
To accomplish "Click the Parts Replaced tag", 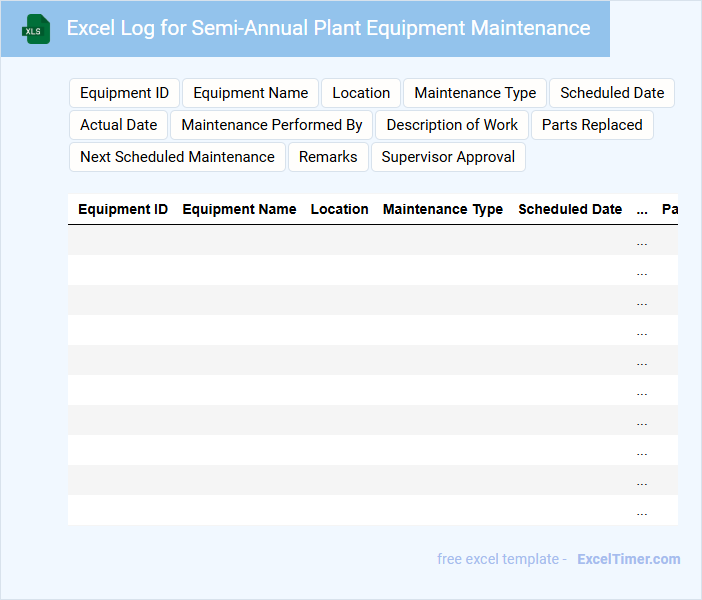I will click(592, 125).
